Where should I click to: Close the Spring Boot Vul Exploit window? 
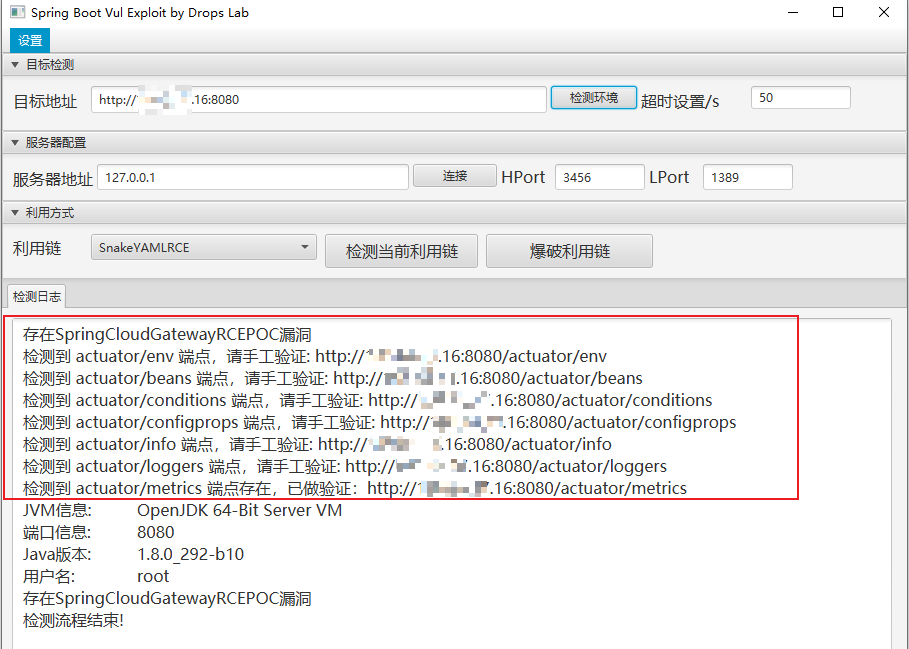(883, 12)
